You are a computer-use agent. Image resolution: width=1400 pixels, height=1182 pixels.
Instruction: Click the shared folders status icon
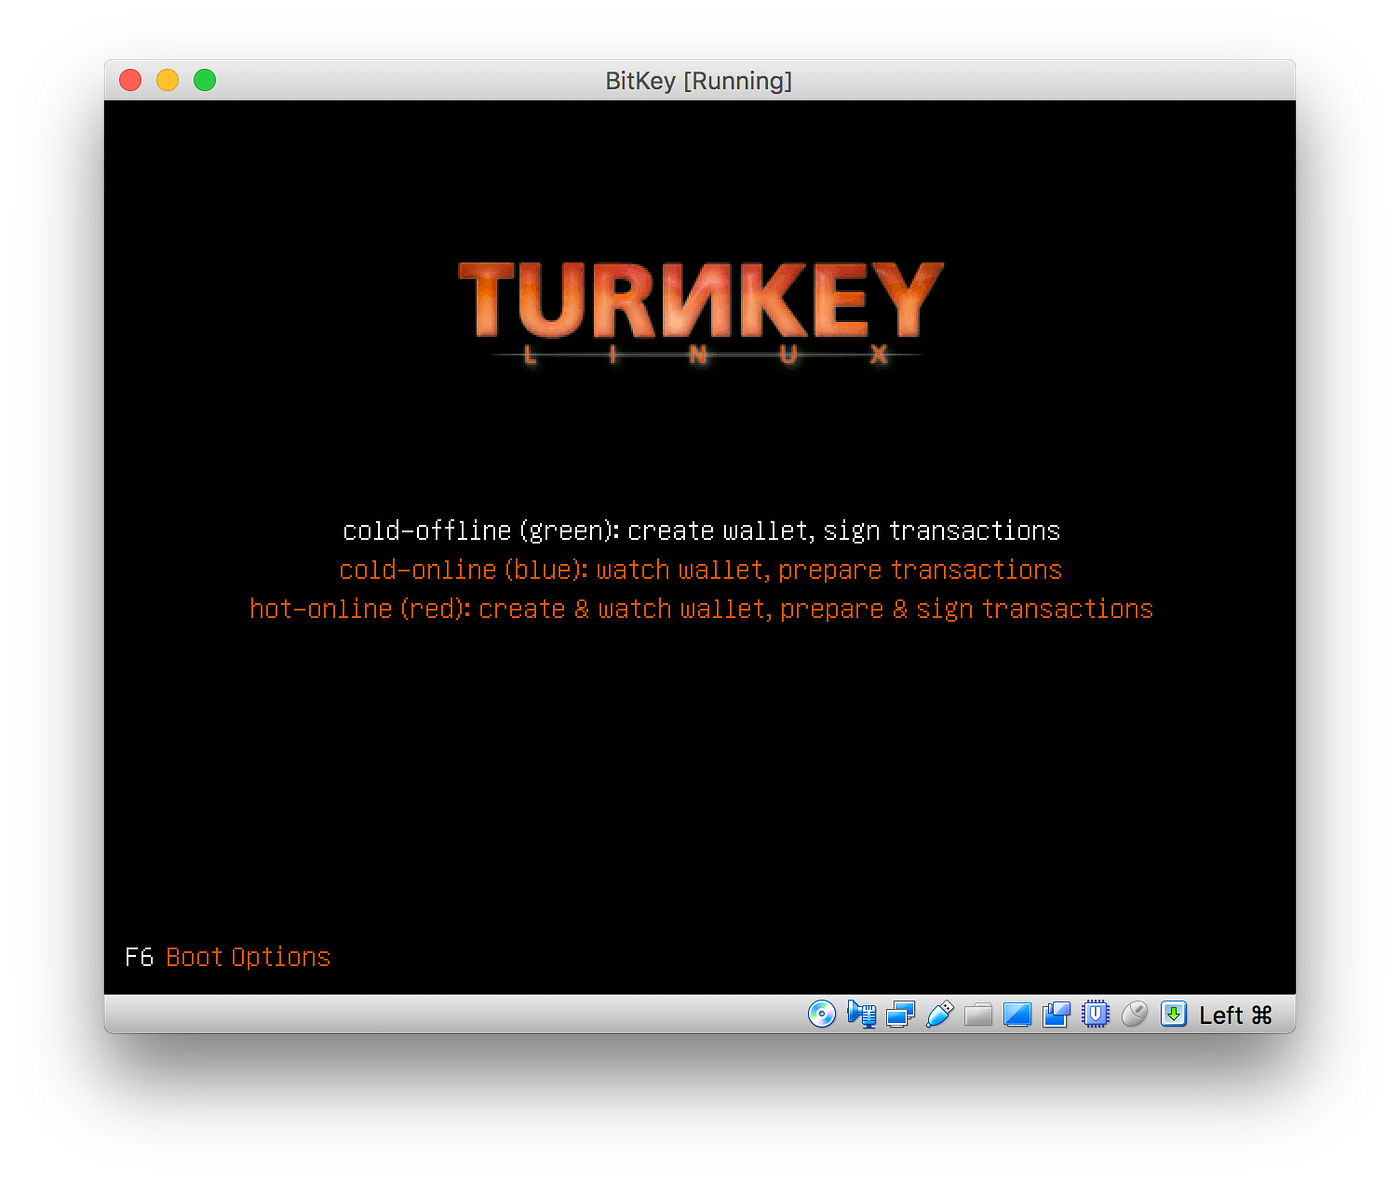point(978,1015)
